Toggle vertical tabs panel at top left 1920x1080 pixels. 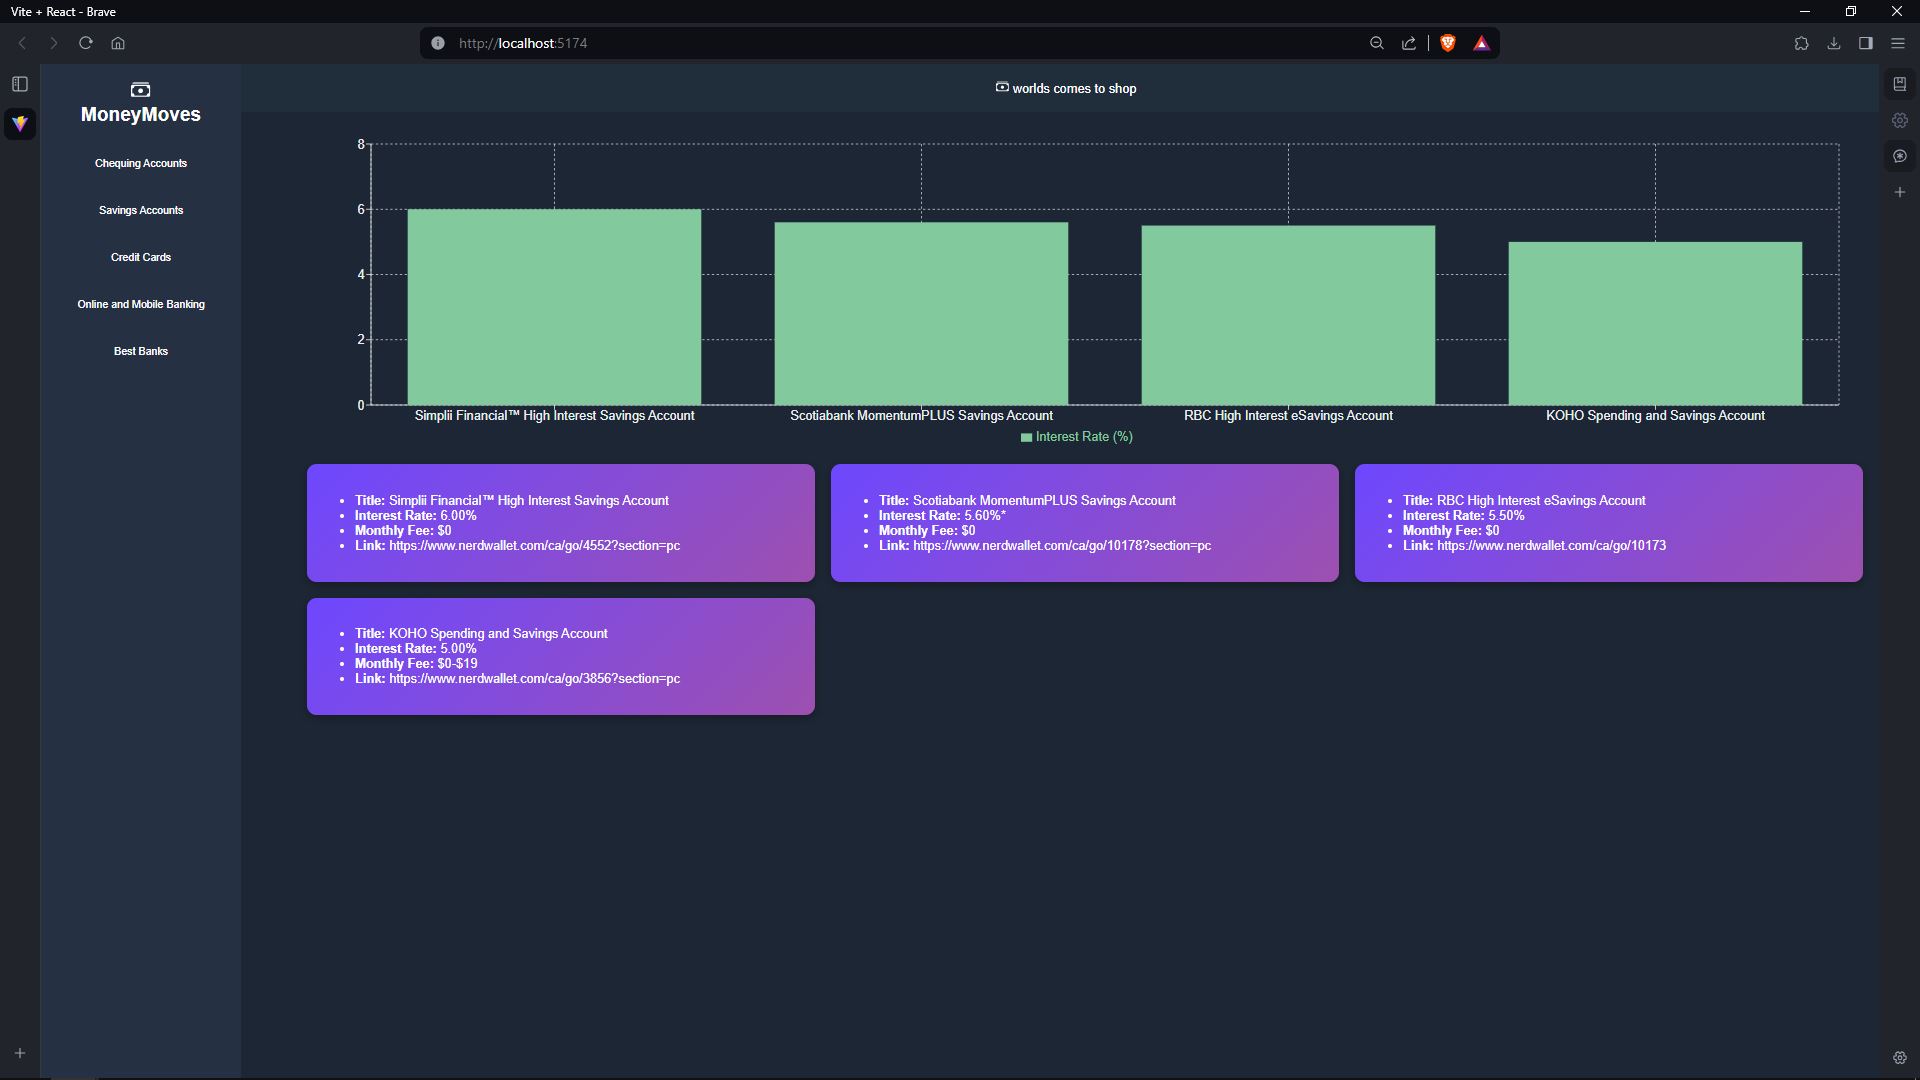(x=20, y=84)
